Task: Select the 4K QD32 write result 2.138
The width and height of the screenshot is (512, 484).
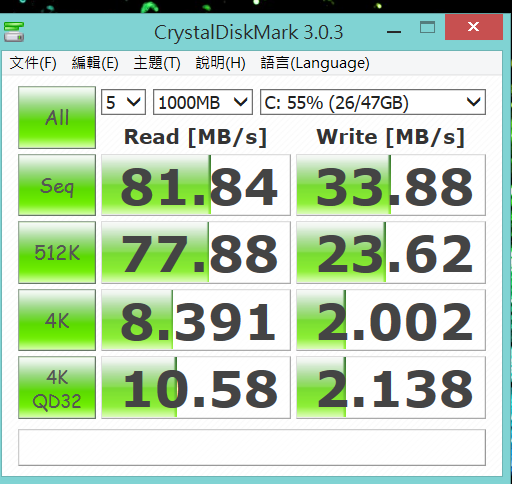Action: pyautogui.click(x=391, y=388)
